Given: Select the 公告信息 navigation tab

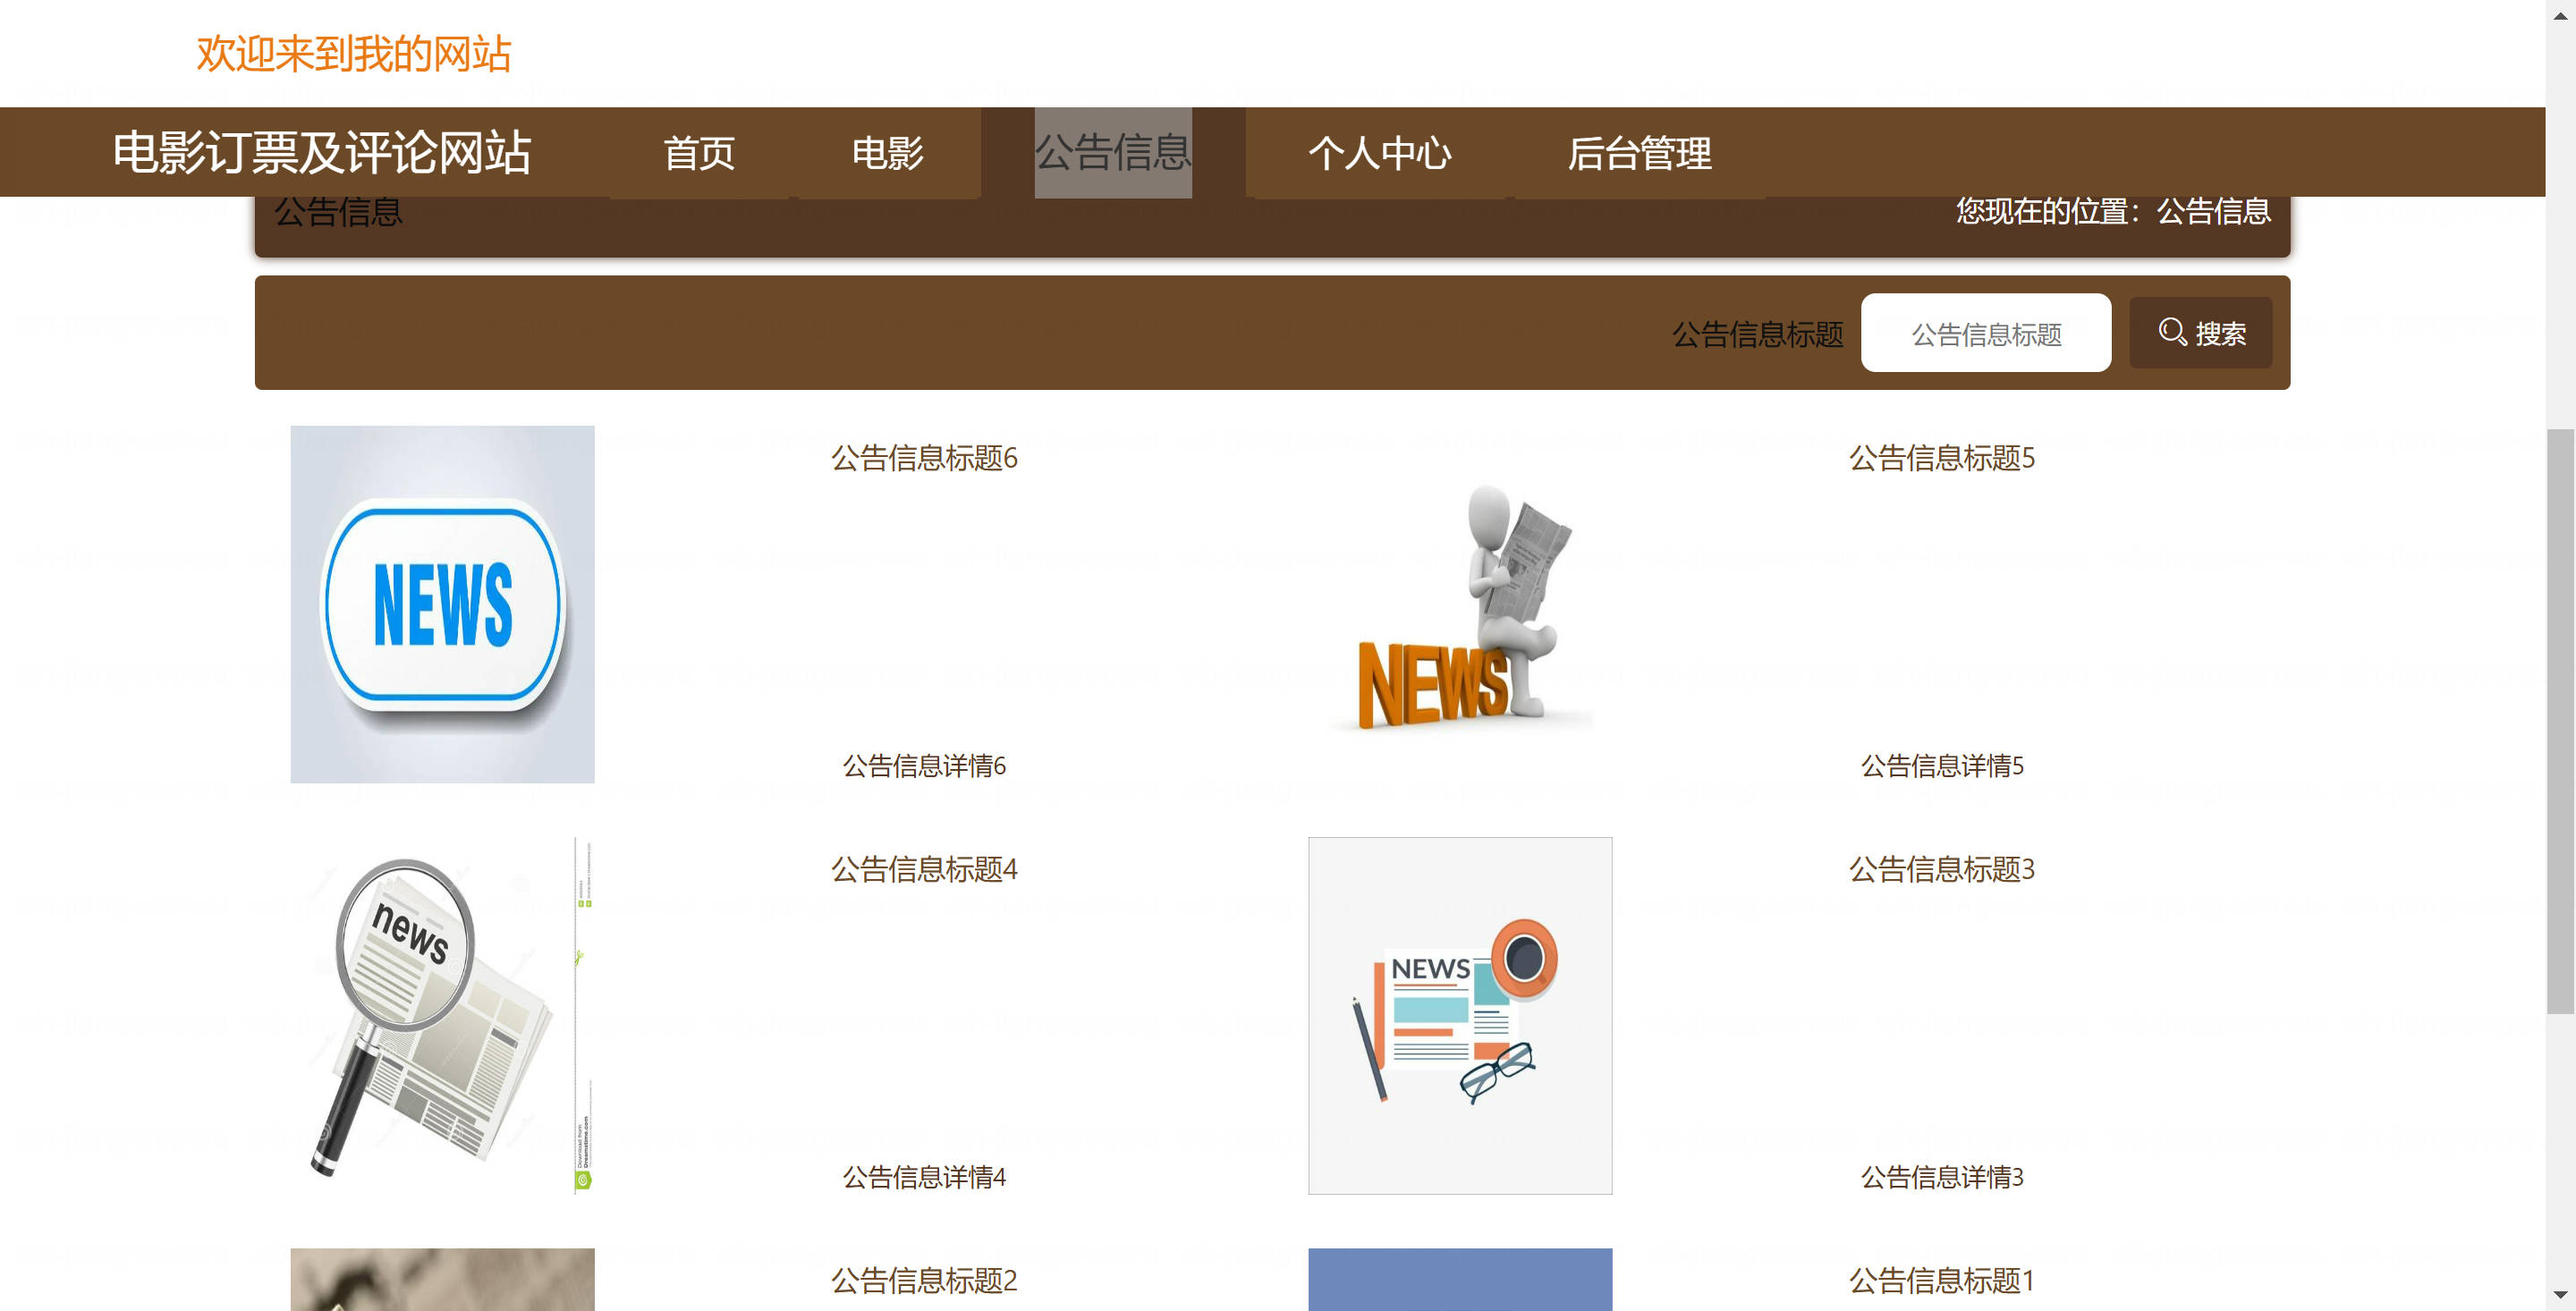Looking at the screenshot, I should point(1112,153).
